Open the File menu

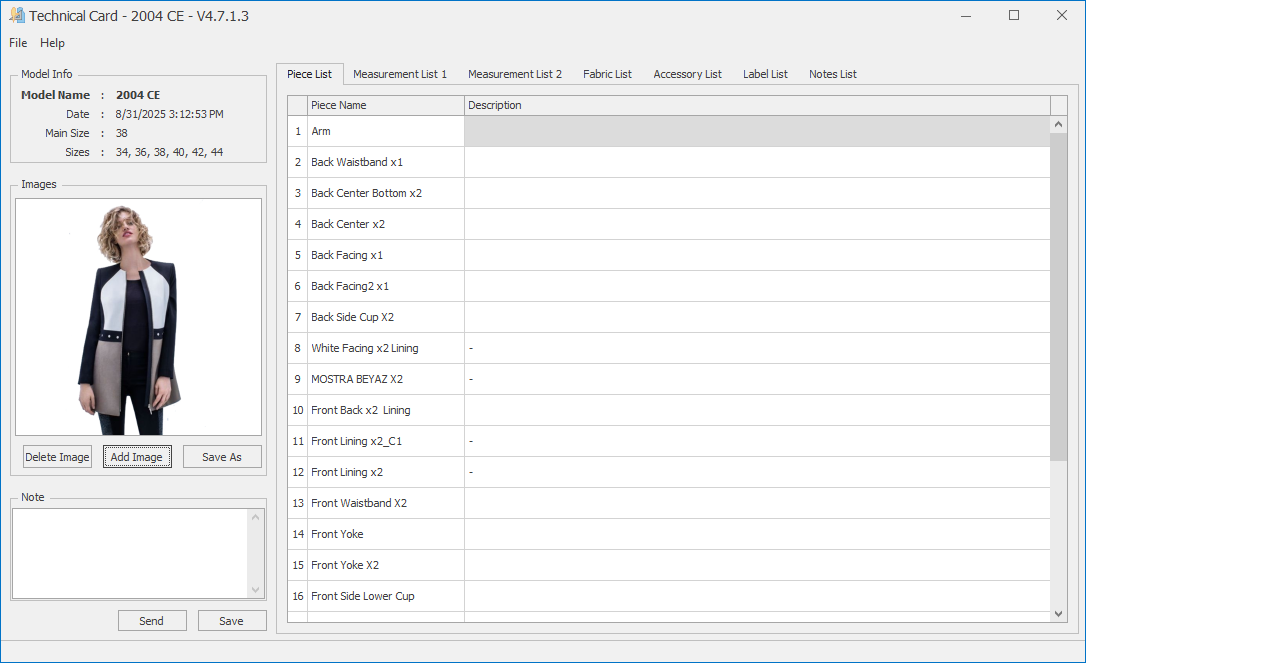click(x=18, y=43)
